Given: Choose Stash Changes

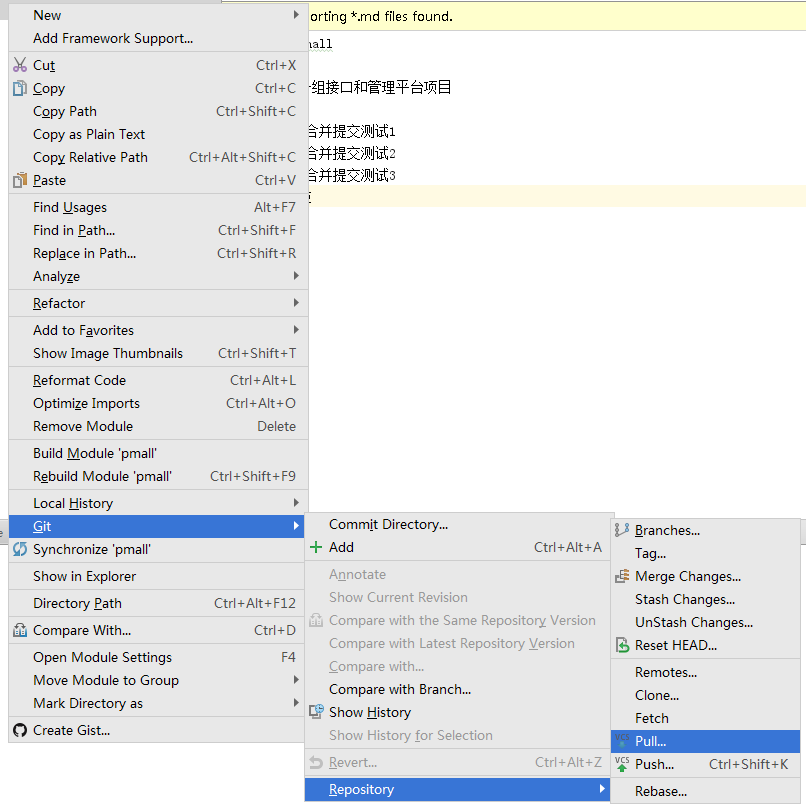Looking at the screenshot, I should point(706,599).
